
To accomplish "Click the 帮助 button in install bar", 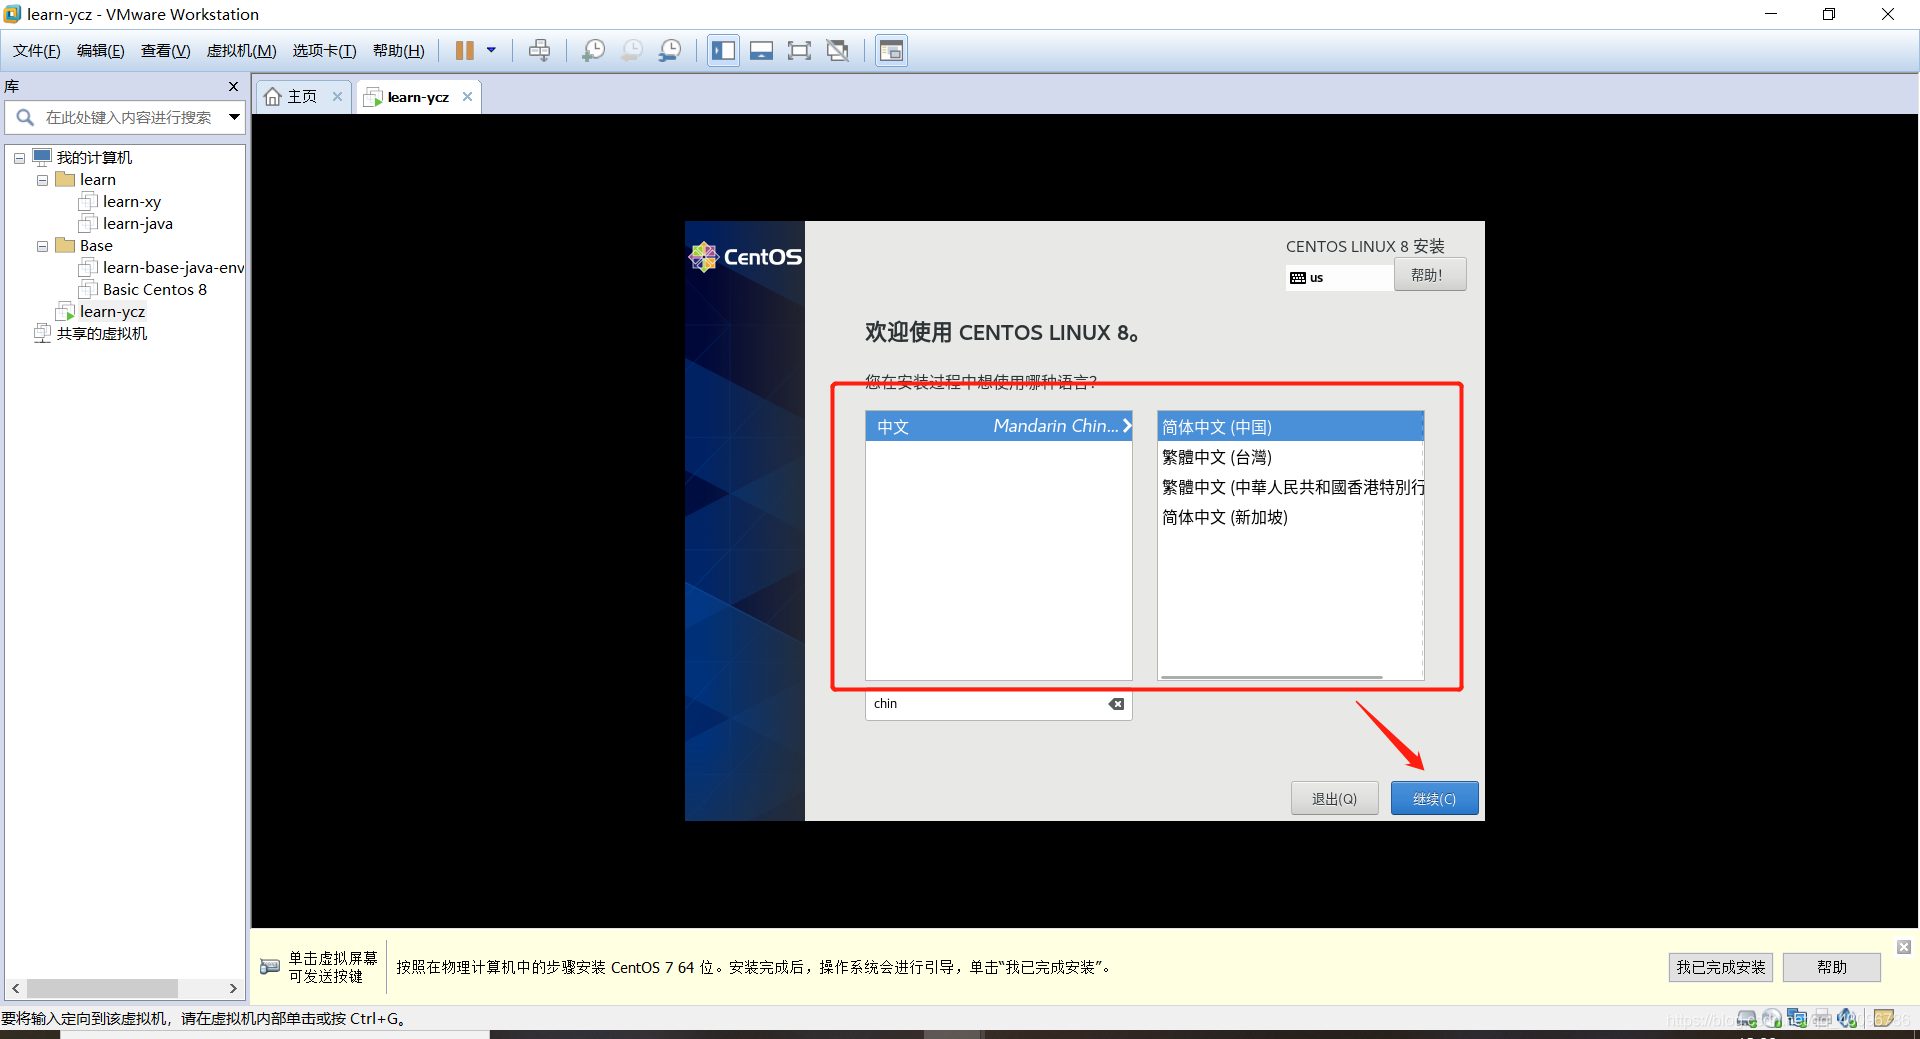I will [1831, 967].
